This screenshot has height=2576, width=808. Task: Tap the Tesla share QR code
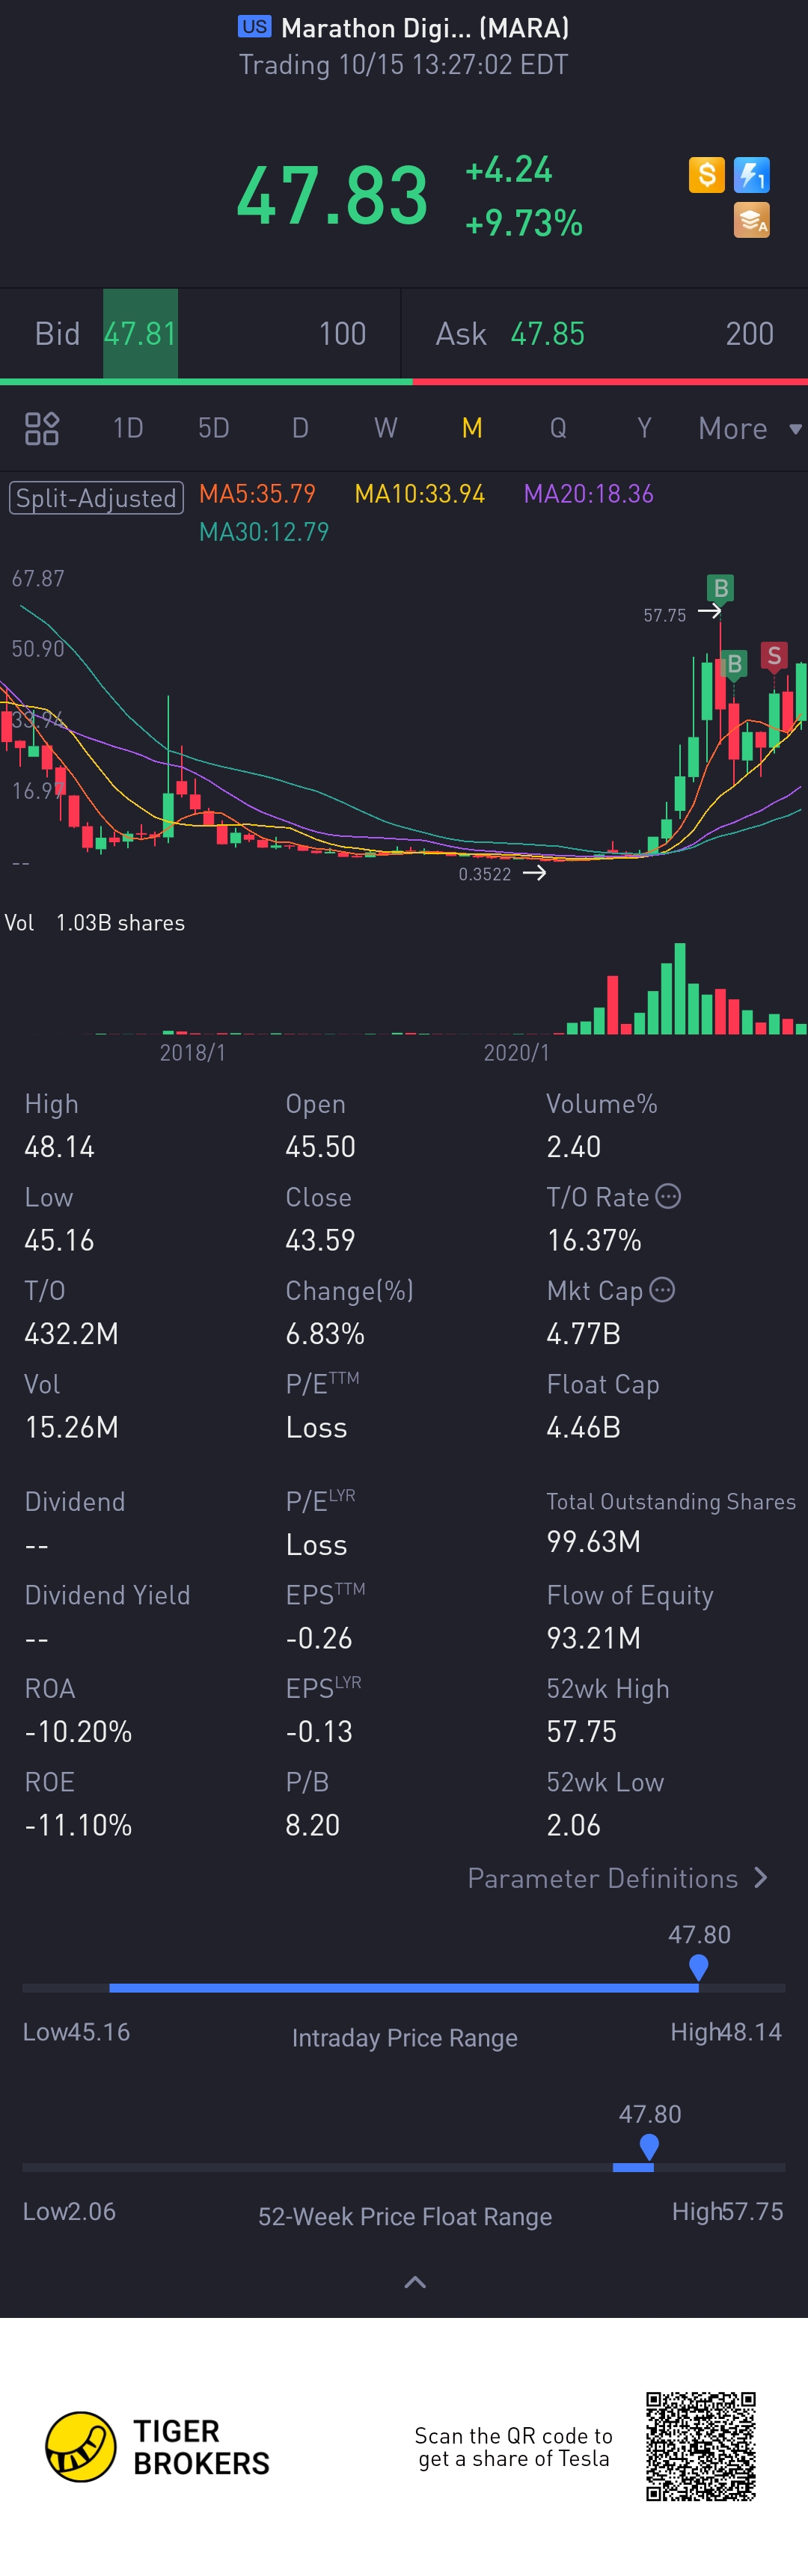(x=700, y=2446)
